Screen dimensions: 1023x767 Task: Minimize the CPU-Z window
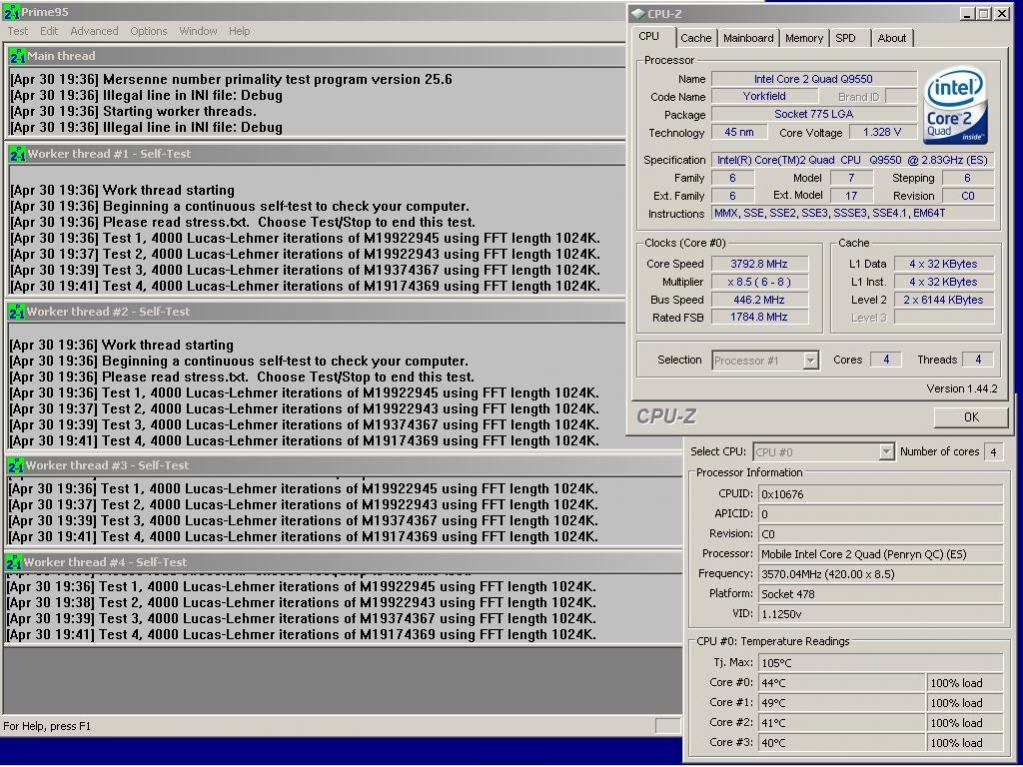pyautogui.click(x=968, y=14)
